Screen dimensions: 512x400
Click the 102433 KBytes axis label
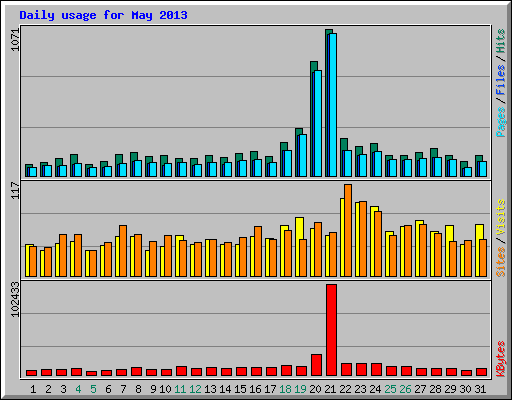point(15,299)
